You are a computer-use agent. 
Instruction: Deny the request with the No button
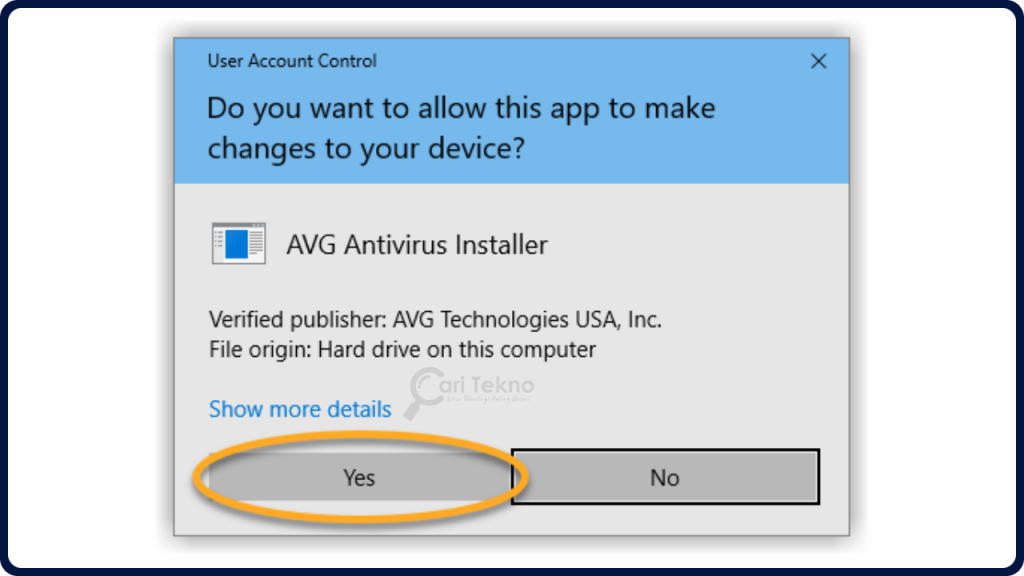click(x=665, y=477)
